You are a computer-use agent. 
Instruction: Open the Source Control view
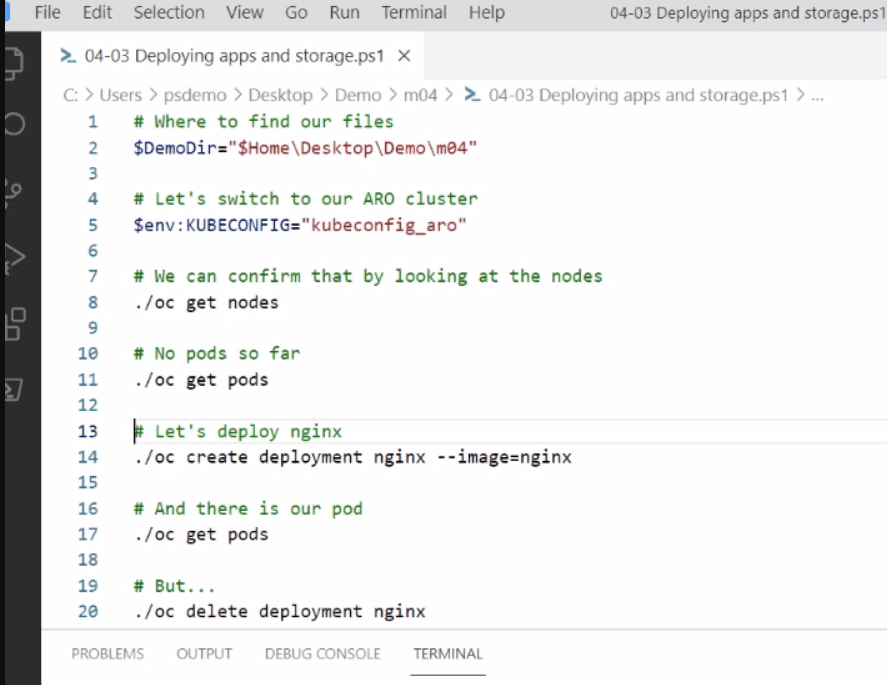coord(14,193)
